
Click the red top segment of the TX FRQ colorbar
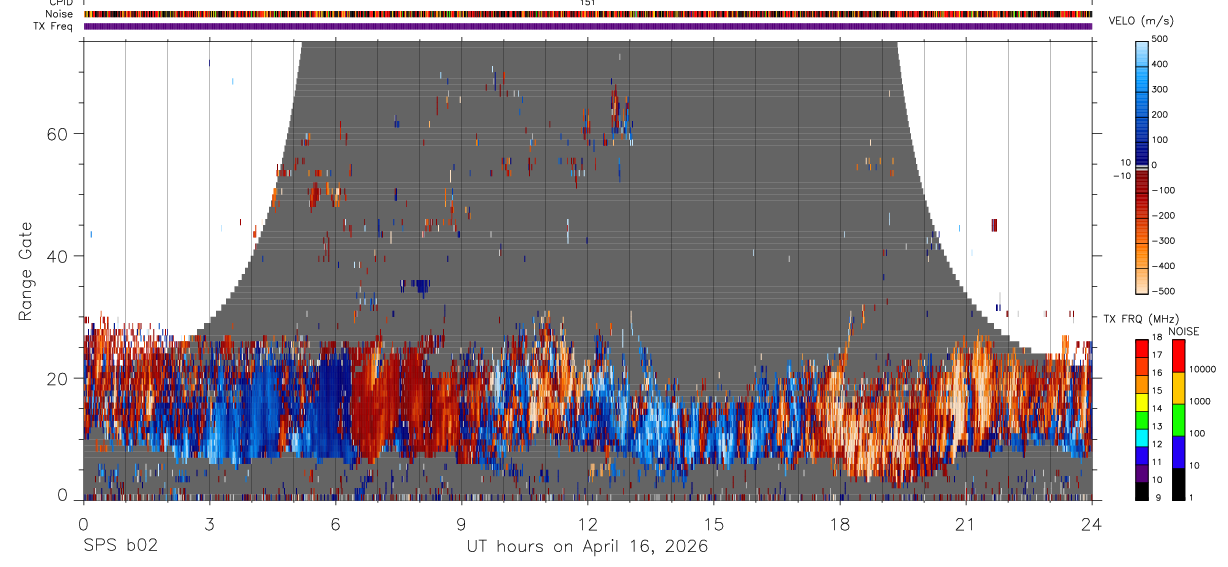click(x=1142, y=348)
